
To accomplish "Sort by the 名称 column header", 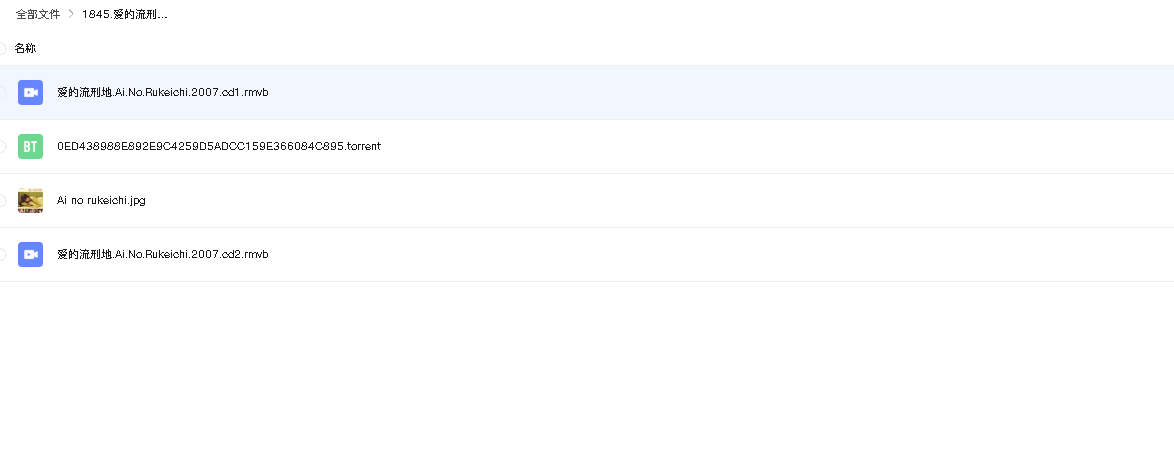I will coord(25,48).
